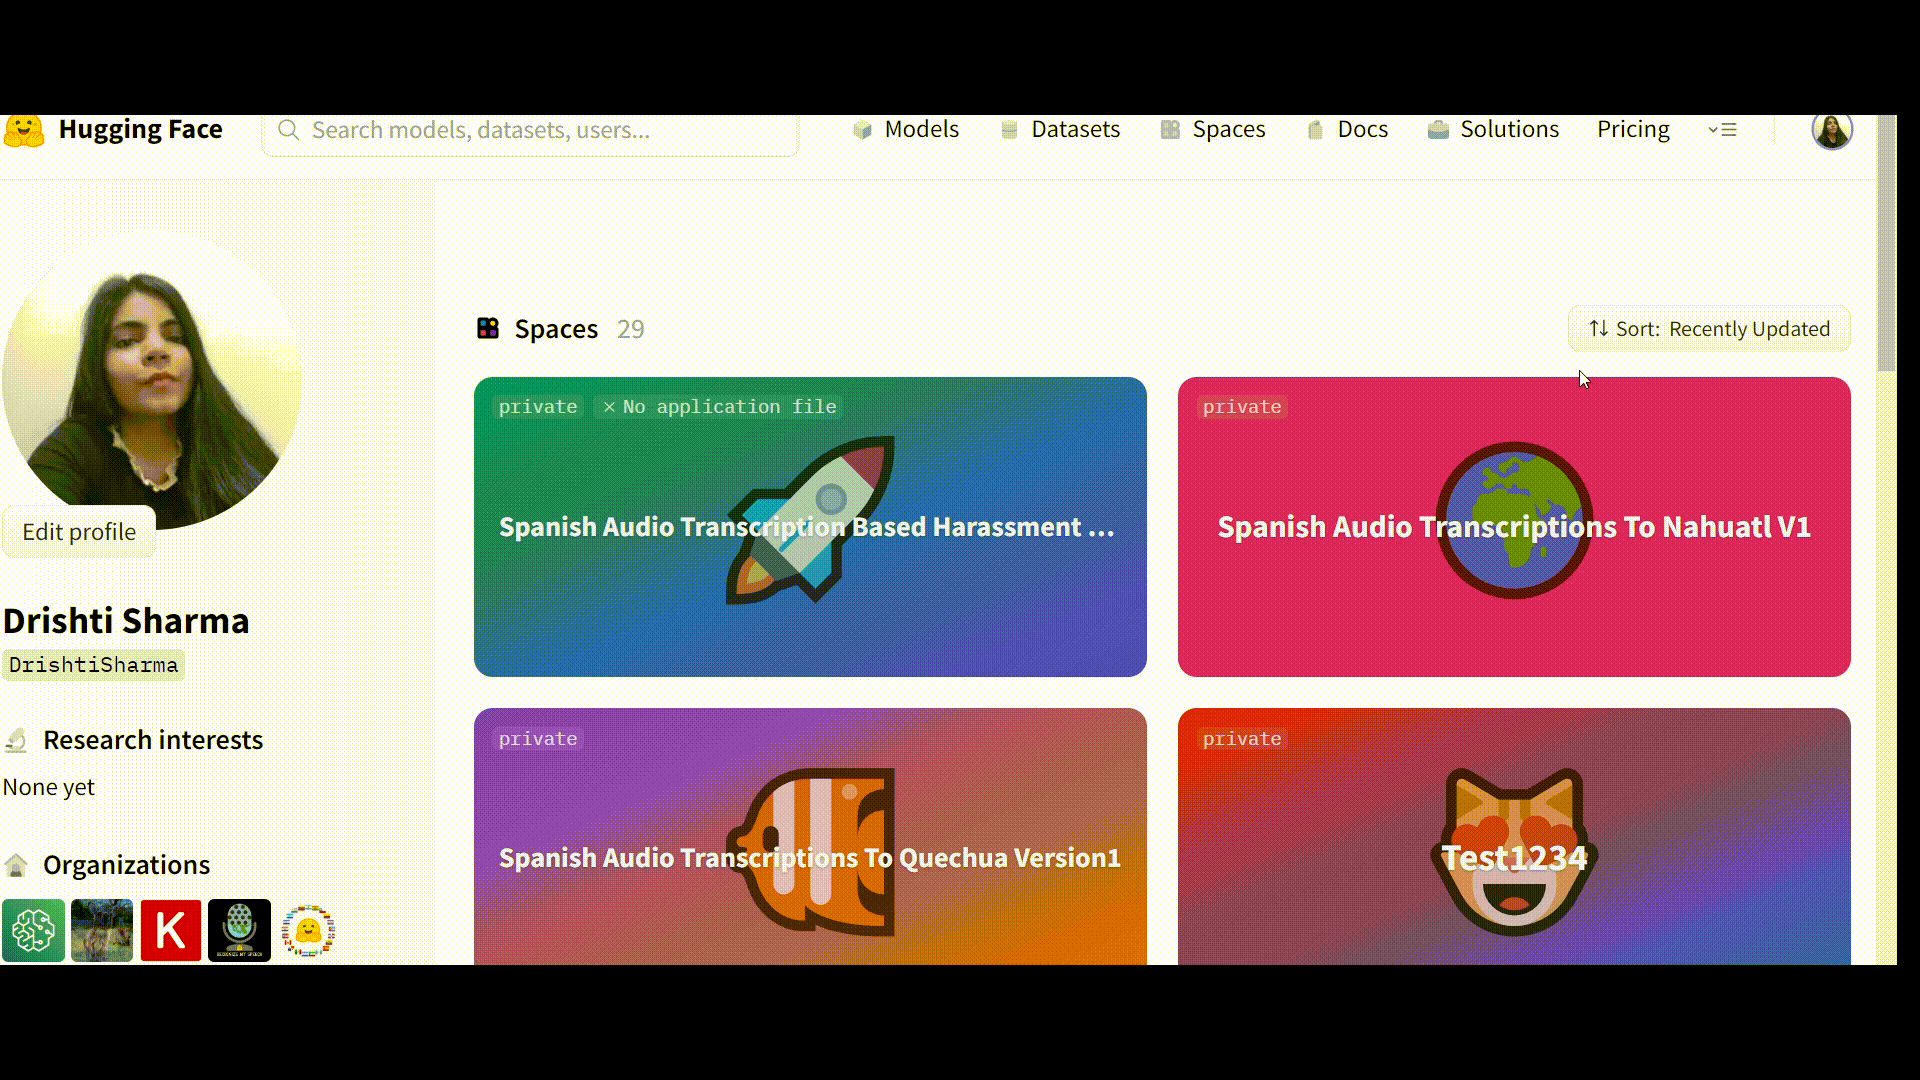Open the Keras organization icon
Screen dimensions: 1920x1080
(x=170, y=930)
